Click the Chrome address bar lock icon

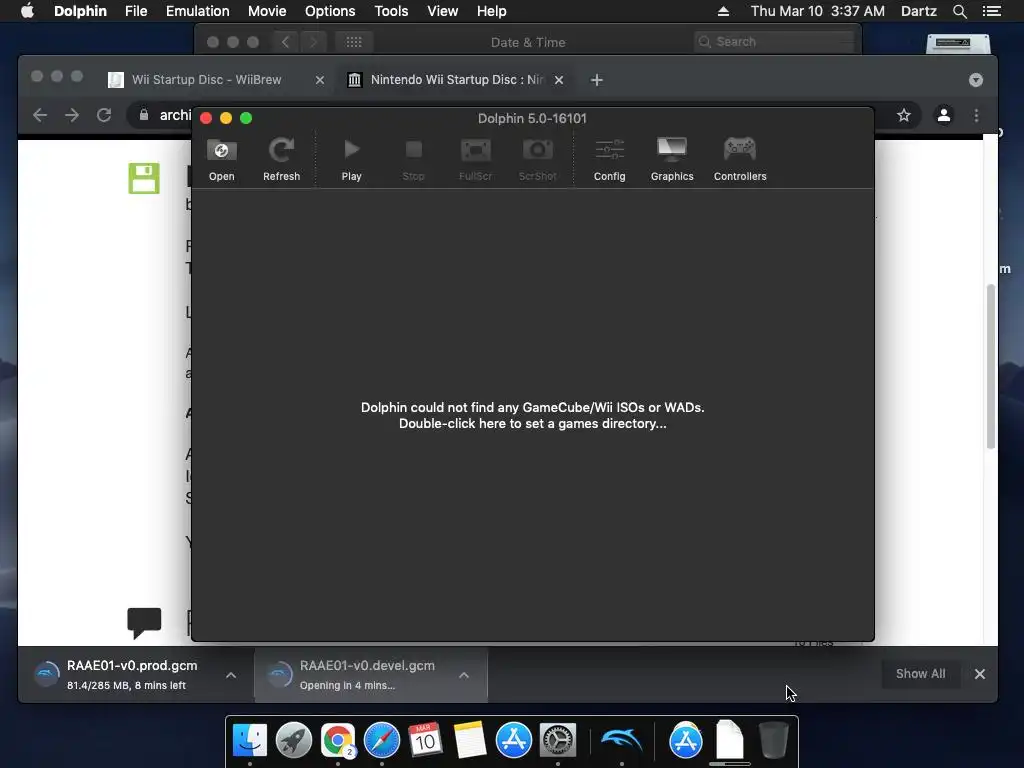144,115
